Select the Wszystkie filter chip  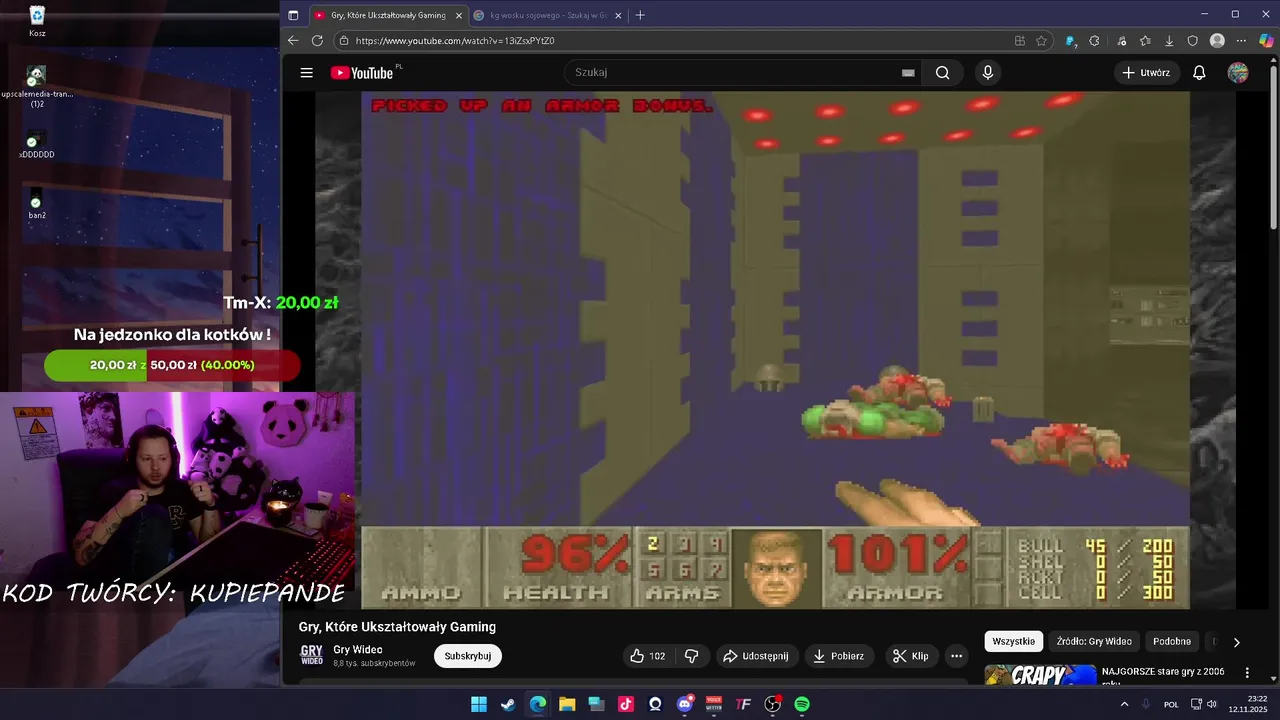point(1014,641)
